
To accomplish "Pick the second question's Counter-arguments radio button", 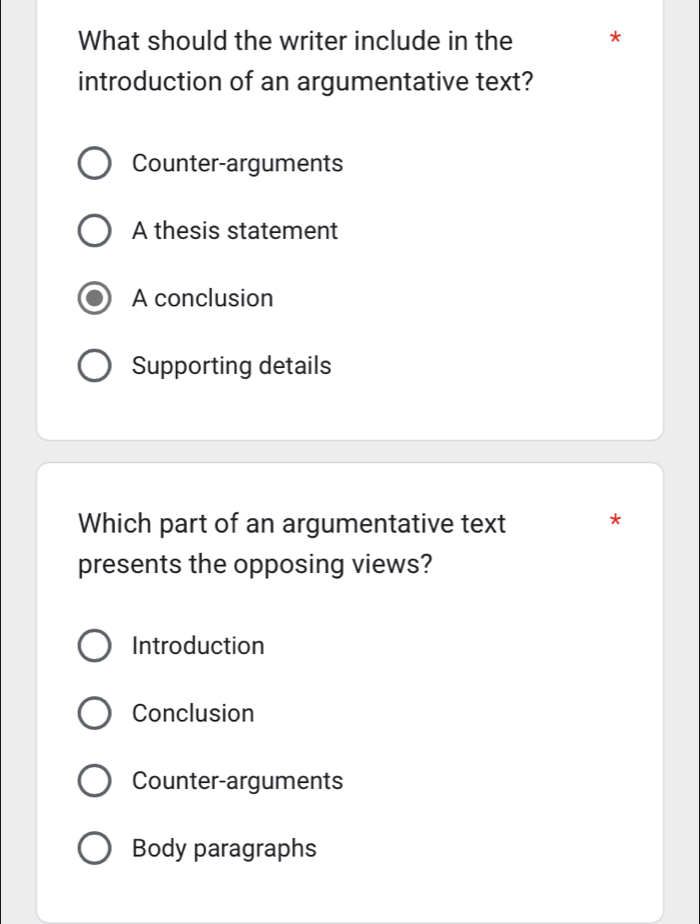I will [95, 782].
